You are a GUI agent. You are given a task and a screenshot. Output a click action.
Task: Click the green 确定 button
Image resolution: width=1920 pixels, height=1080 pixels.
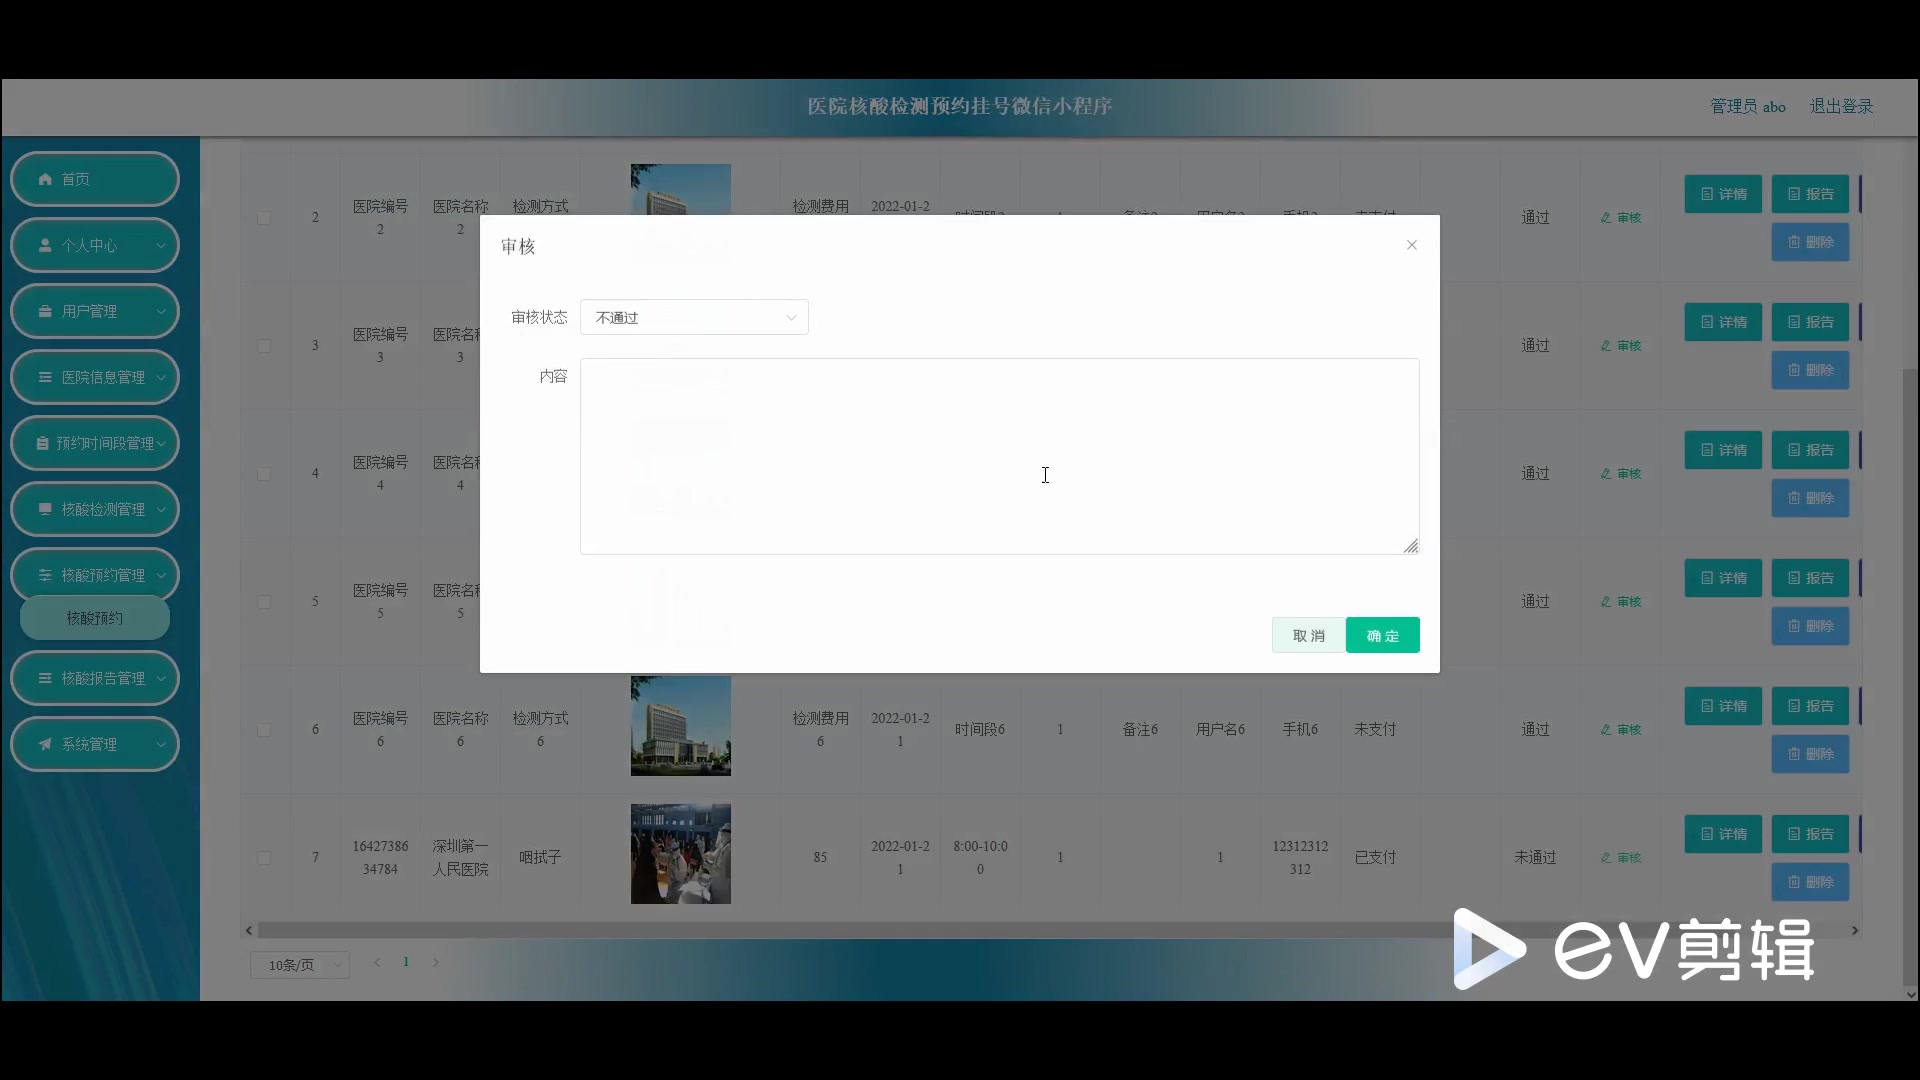(1382, 636)
